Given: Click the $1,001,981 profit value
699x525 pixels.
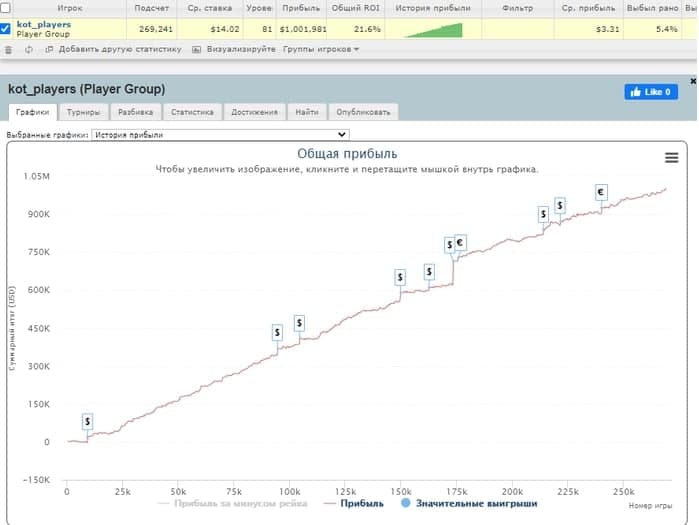Looking at the screenshot, I should [x=303, y=29].
